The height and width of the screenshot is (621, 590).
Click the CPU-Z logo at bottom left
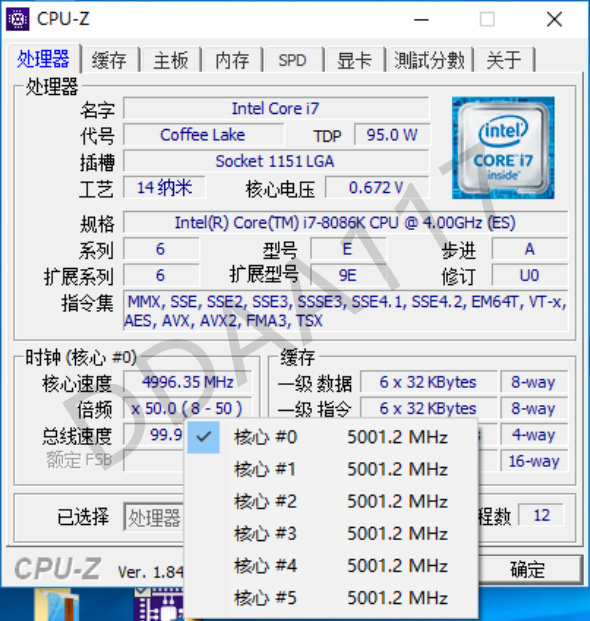58,569
